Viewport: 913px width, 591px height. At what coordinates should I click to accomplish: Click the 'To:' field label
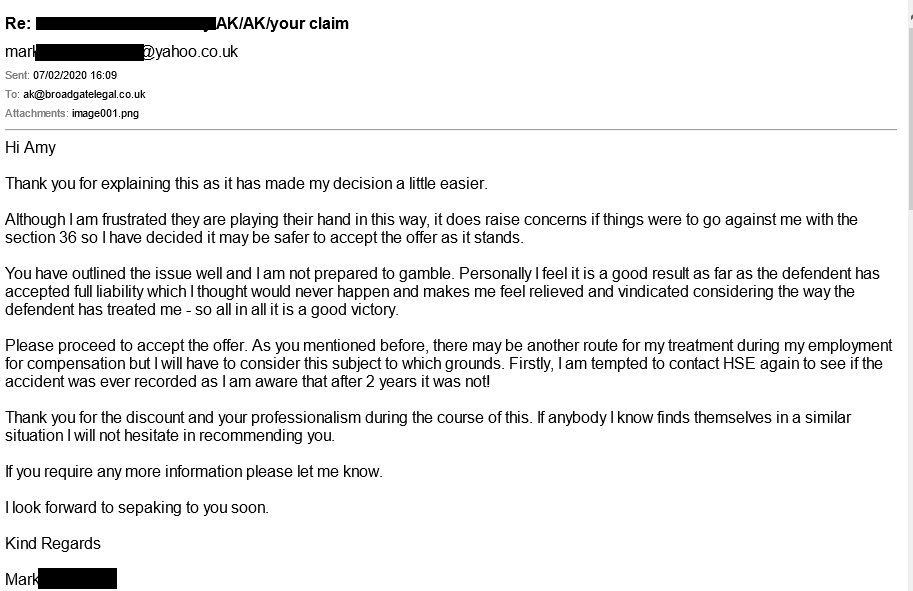click(12, 94)
